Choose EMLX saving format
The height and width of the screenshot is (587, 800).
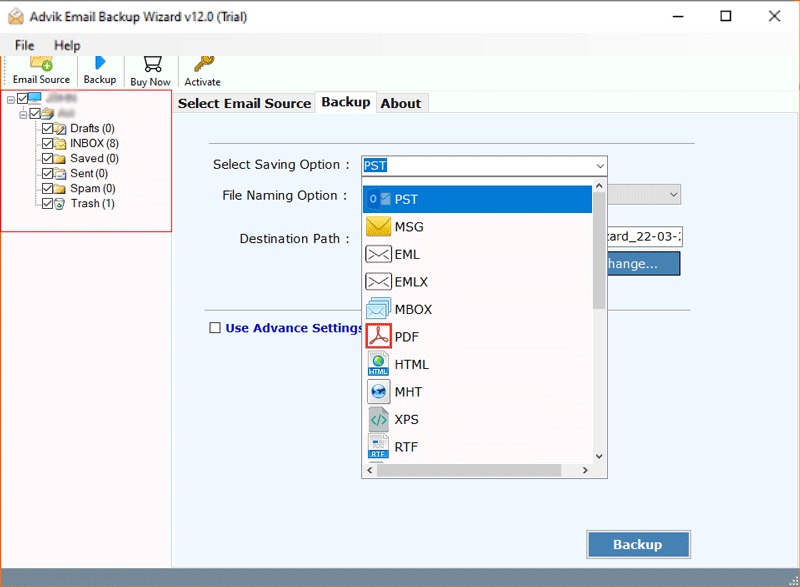pyautogui.click(x=477, y=282)
